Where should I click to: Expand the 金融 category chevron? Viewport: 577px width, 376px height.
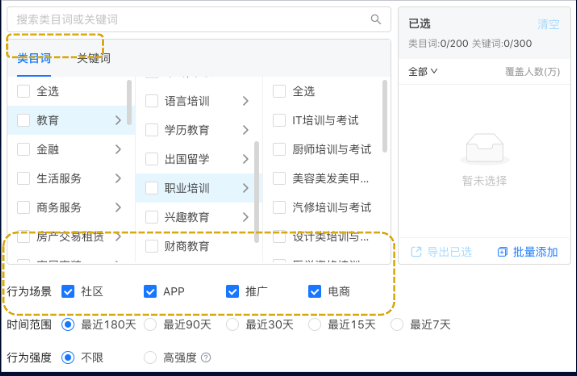[118, 149]
